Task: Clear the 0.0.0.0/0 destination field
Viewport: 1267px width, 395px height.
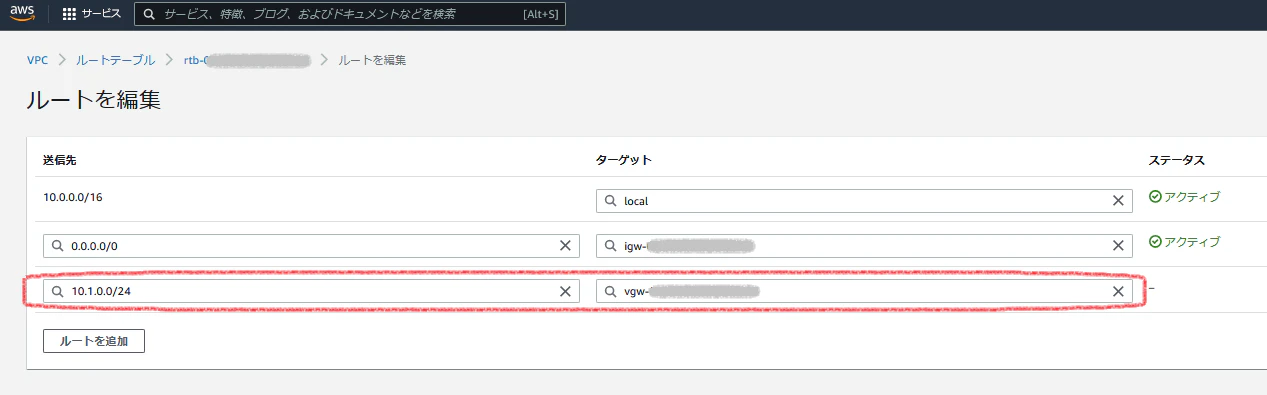Action: click(565, 246)
